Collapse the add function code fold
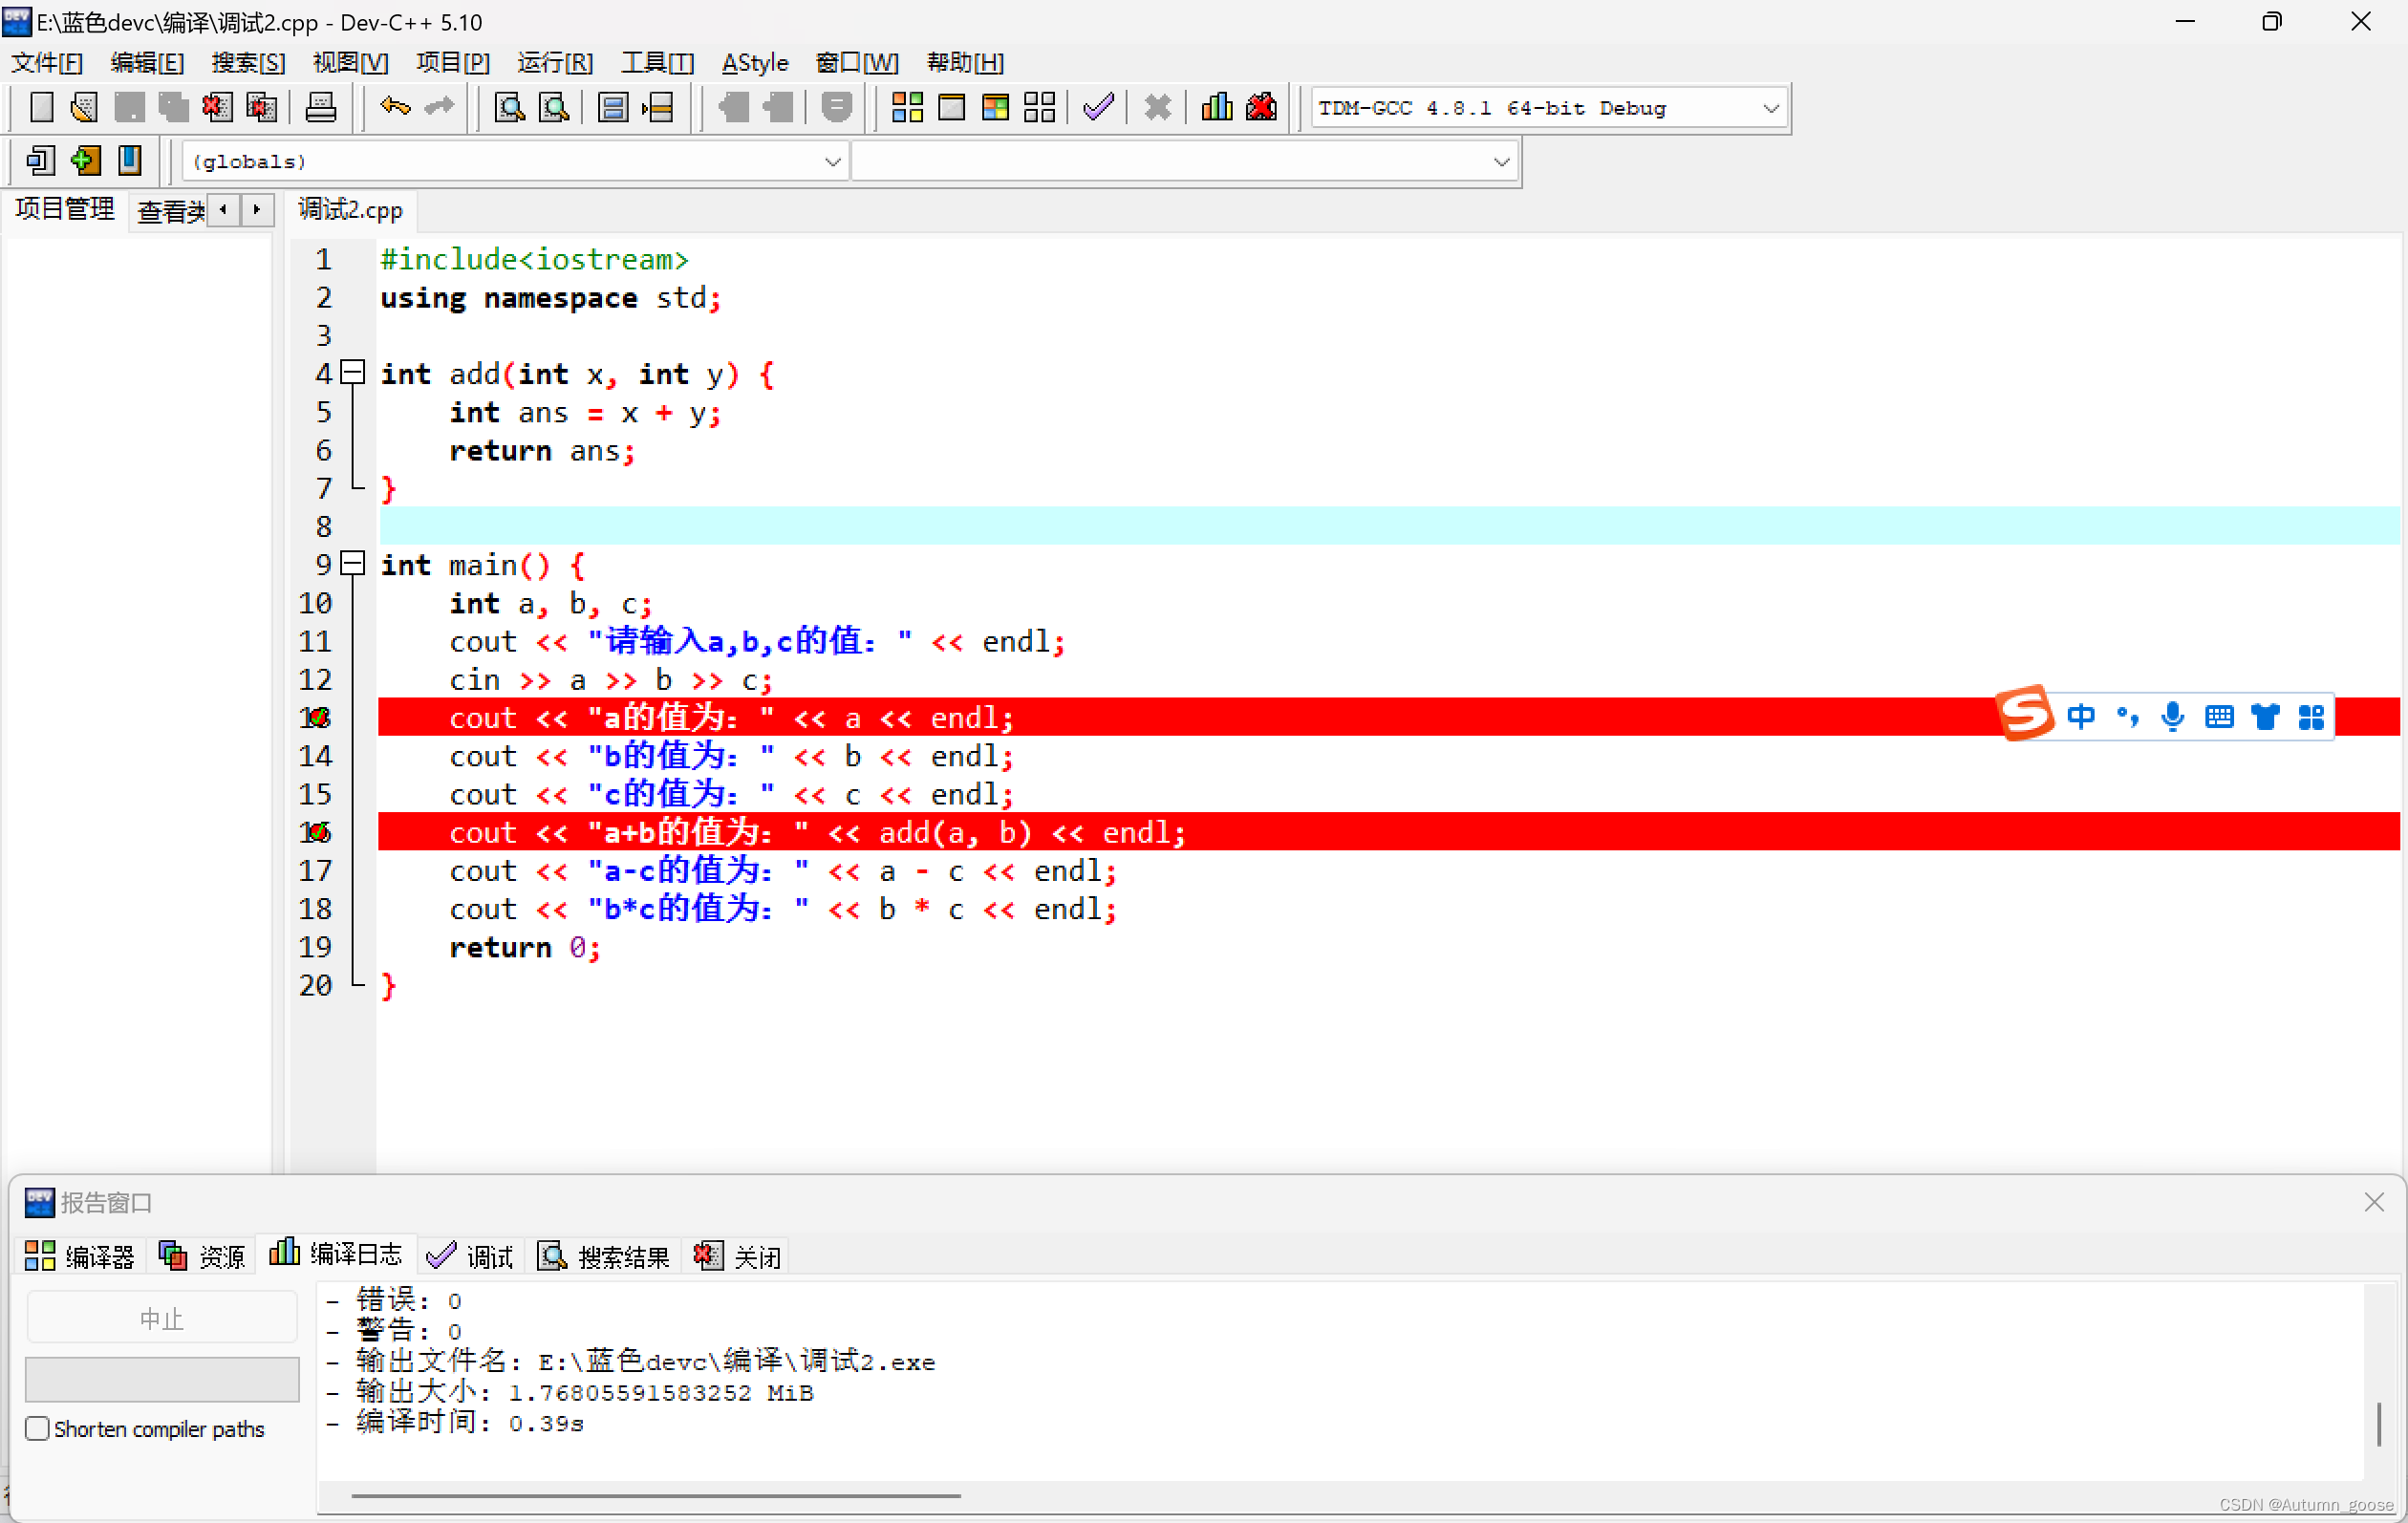 tap(353, 373)
